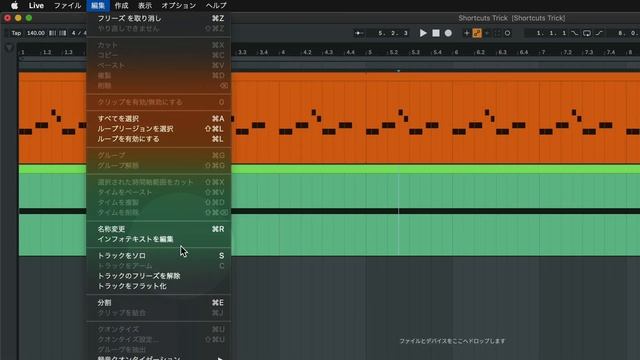Click bar 7 marker on the ruler

point(543,52)
